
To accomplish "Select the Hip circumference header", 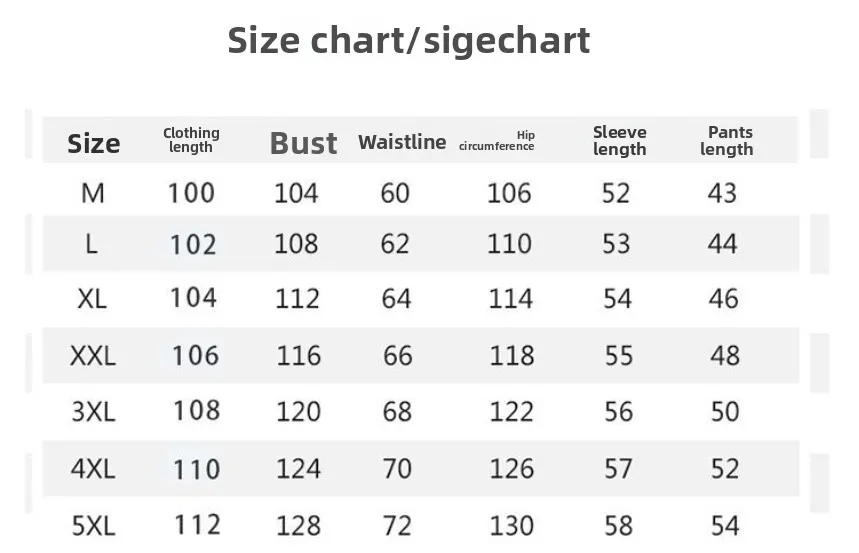I will (x=497, y=141).
